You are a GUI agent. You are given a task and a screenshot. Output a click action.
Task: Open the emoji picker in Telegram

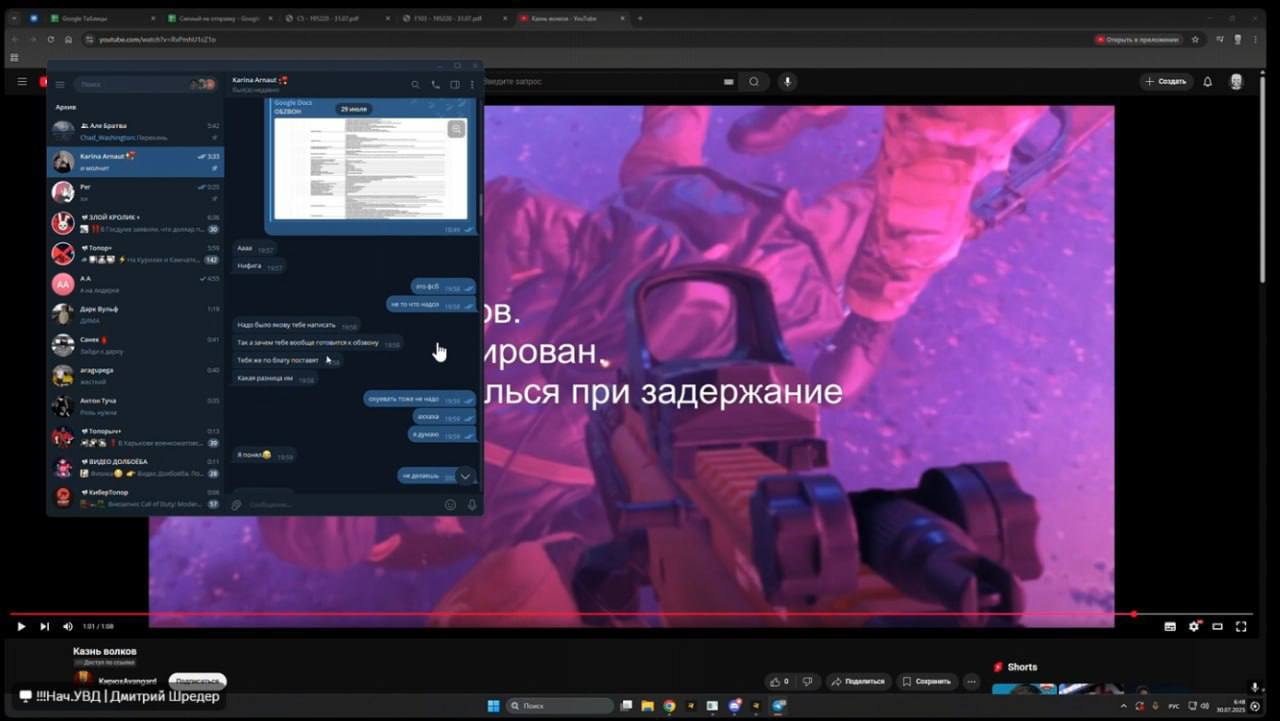[x=451, y=505]
